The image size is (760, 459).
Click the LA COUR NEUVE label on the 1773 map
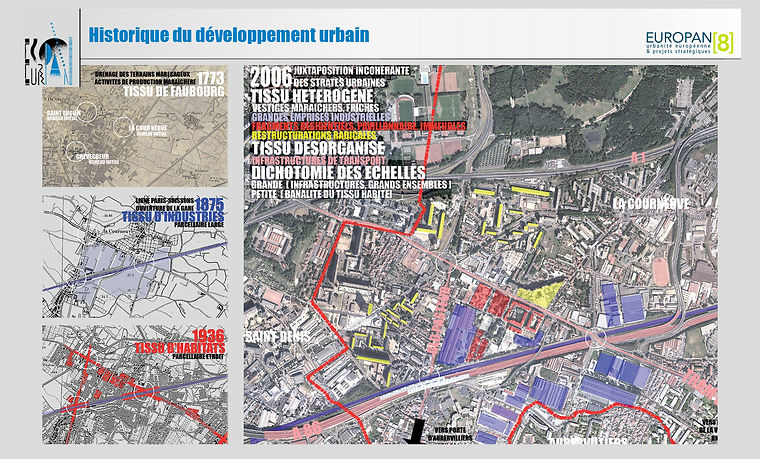pyautogui.click(x=147, y=128)
